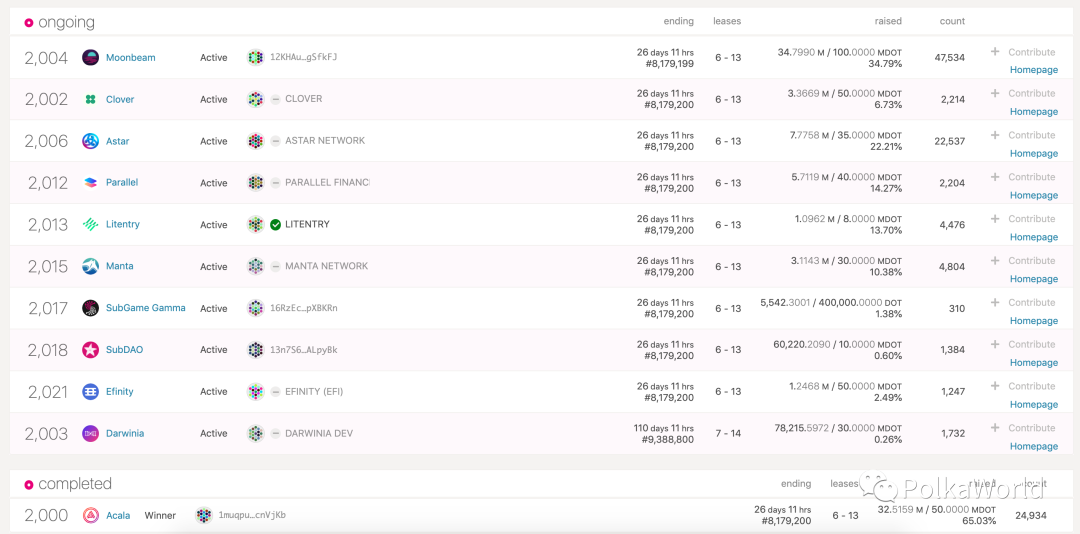1080x534 pixels.
Task: Open the Clover parachain link
Action: 120,99
